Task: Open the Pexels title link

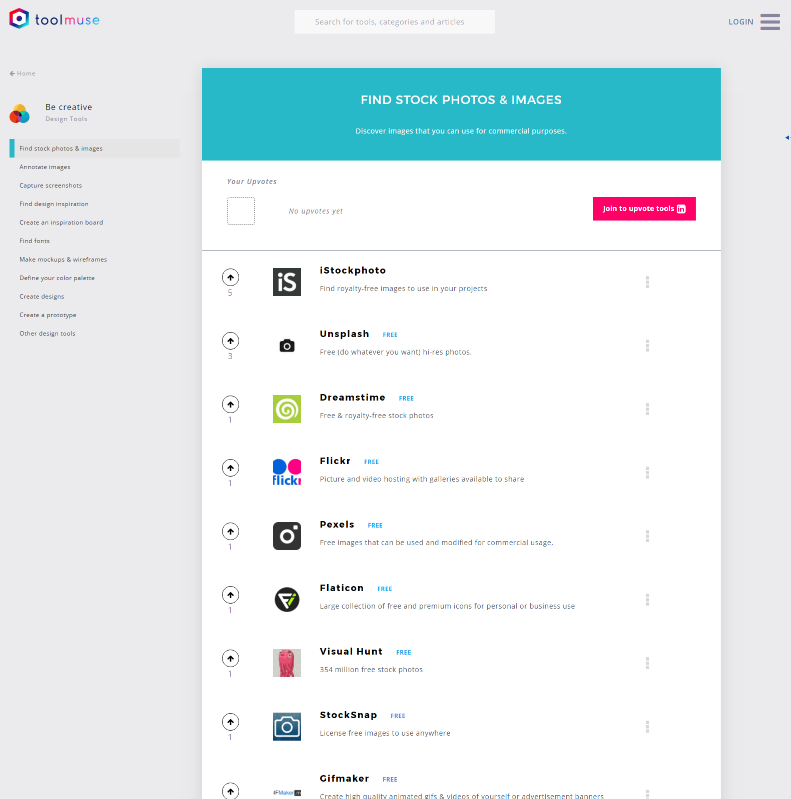Action: 337,524
